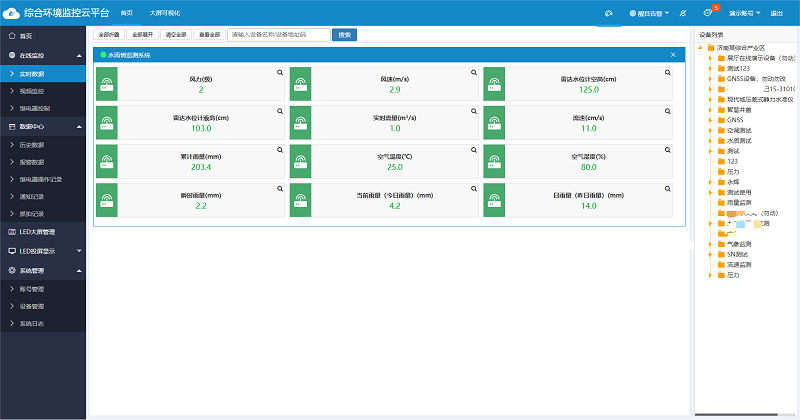Close the 水雨情监测系统 panel with X
Screen dimensions: 800x420
[673, 55]
